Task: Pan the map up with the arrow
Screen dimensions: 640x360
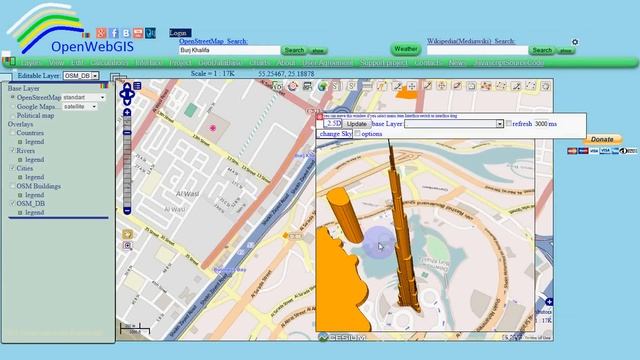Action: (127, 86)
